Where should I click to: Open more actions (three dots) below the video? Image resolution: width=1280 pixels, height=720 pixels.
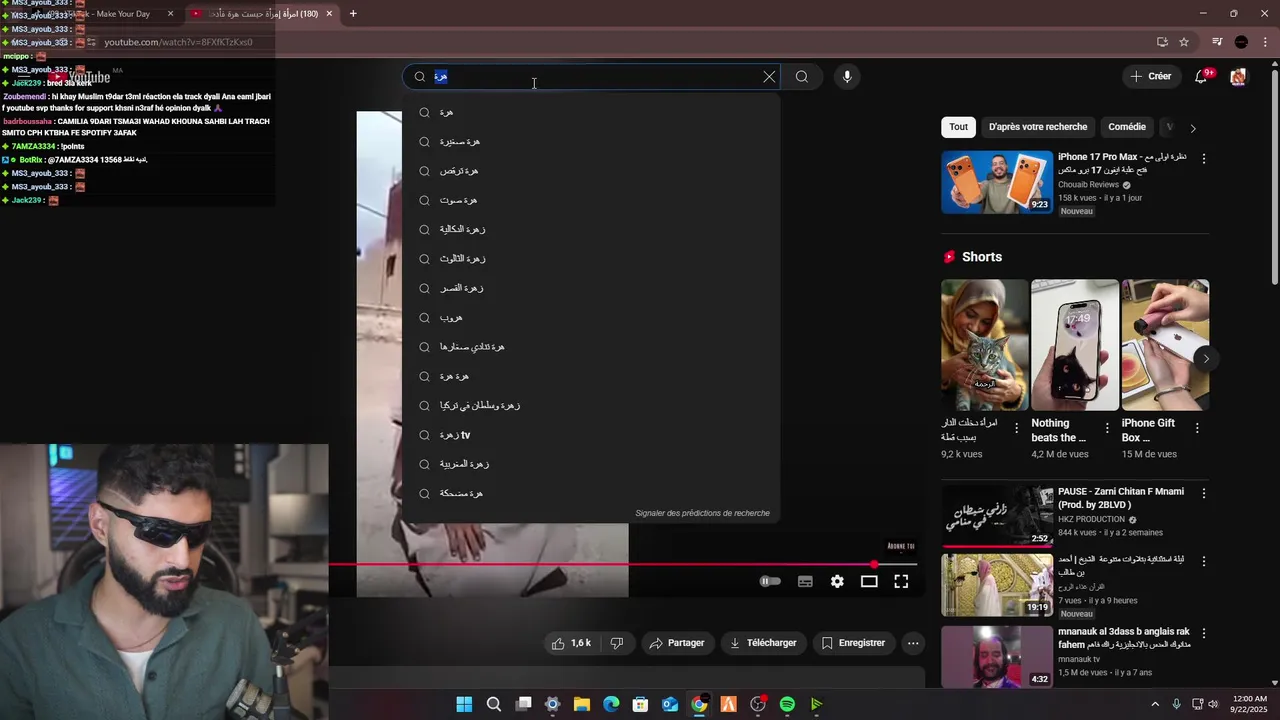click(913, 643)
